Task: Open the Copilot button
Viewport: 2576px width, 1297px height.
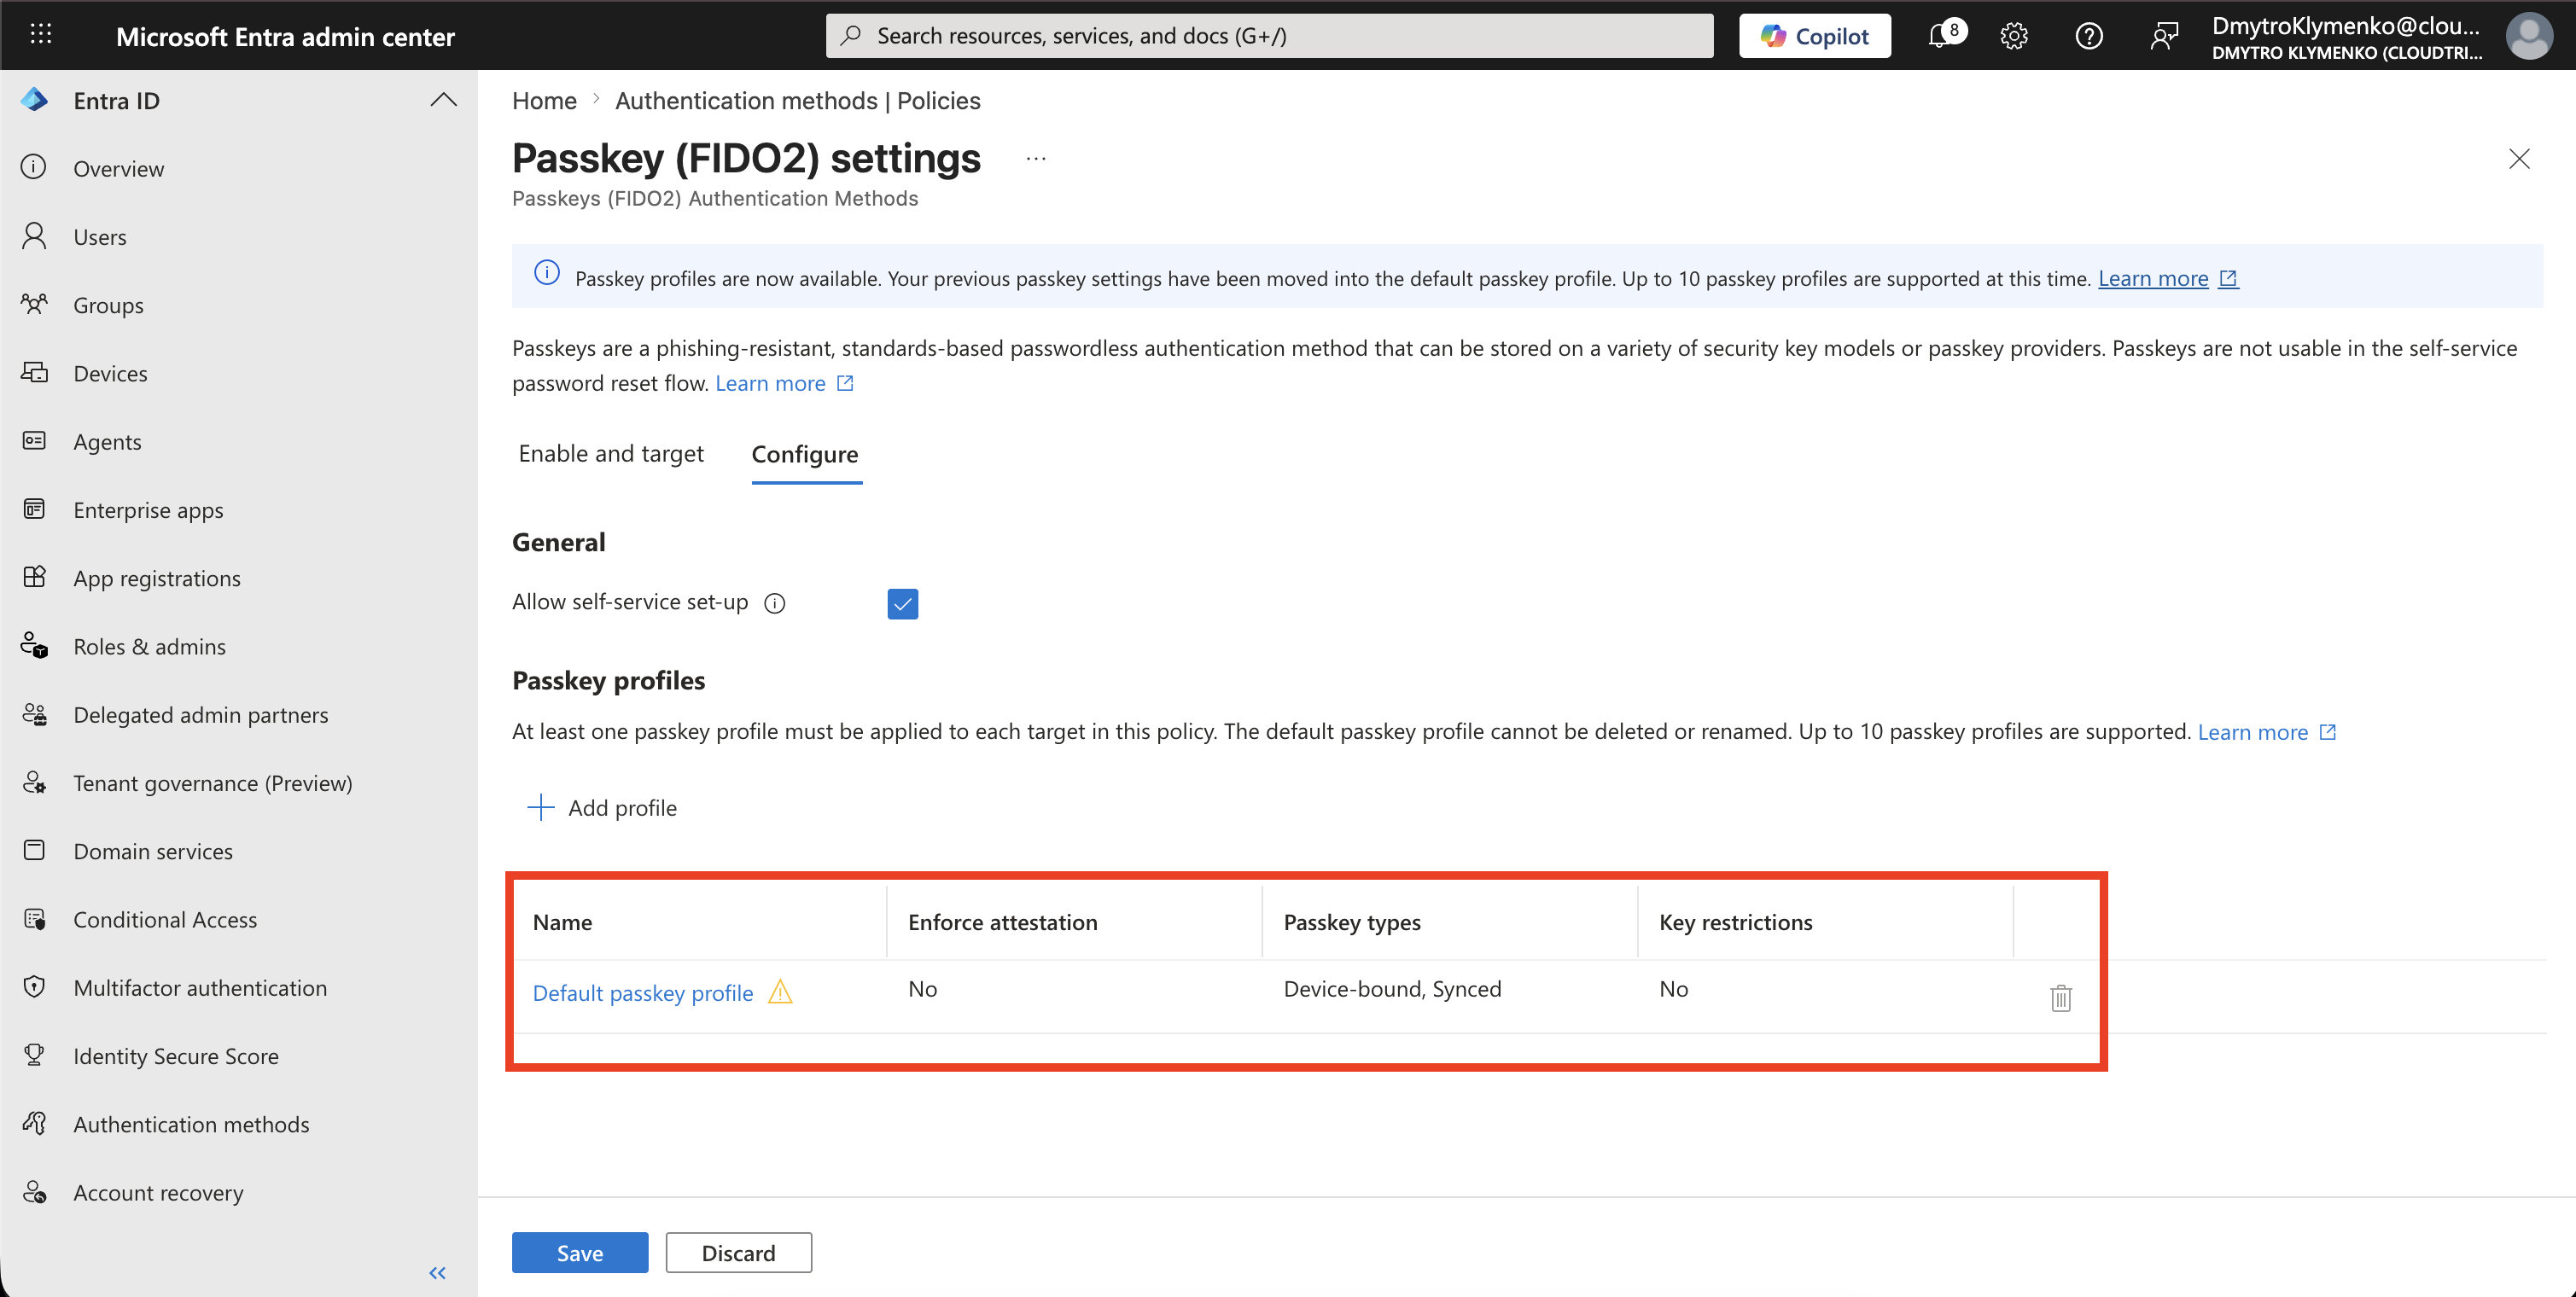Action: [1814, 36]
